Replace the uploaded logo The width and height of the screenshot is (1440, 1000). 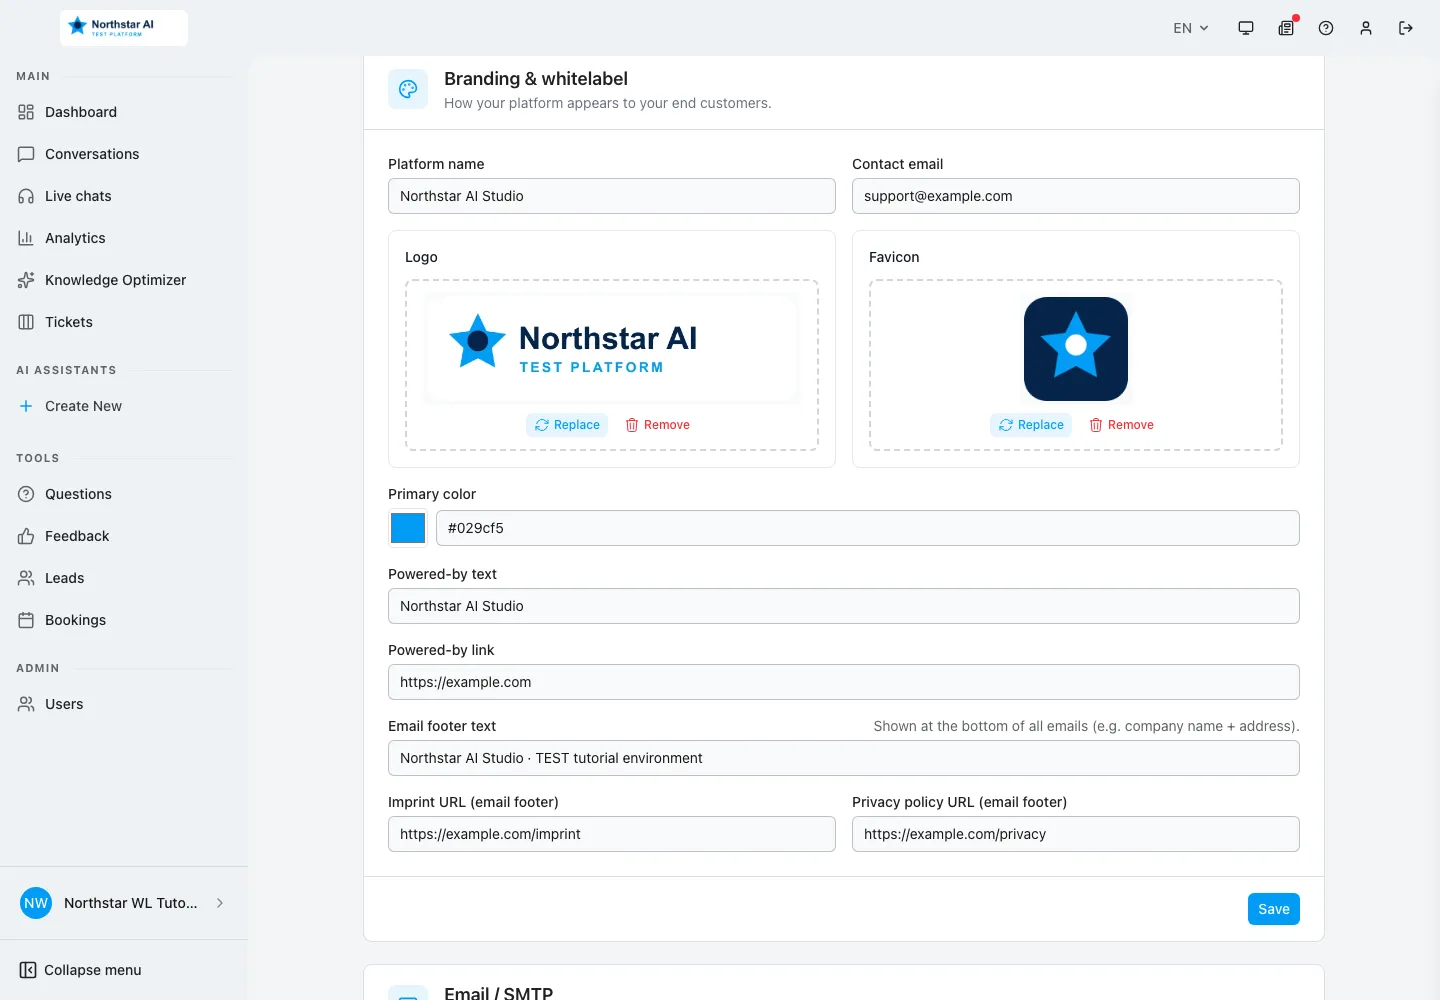[x=567, y=425]
